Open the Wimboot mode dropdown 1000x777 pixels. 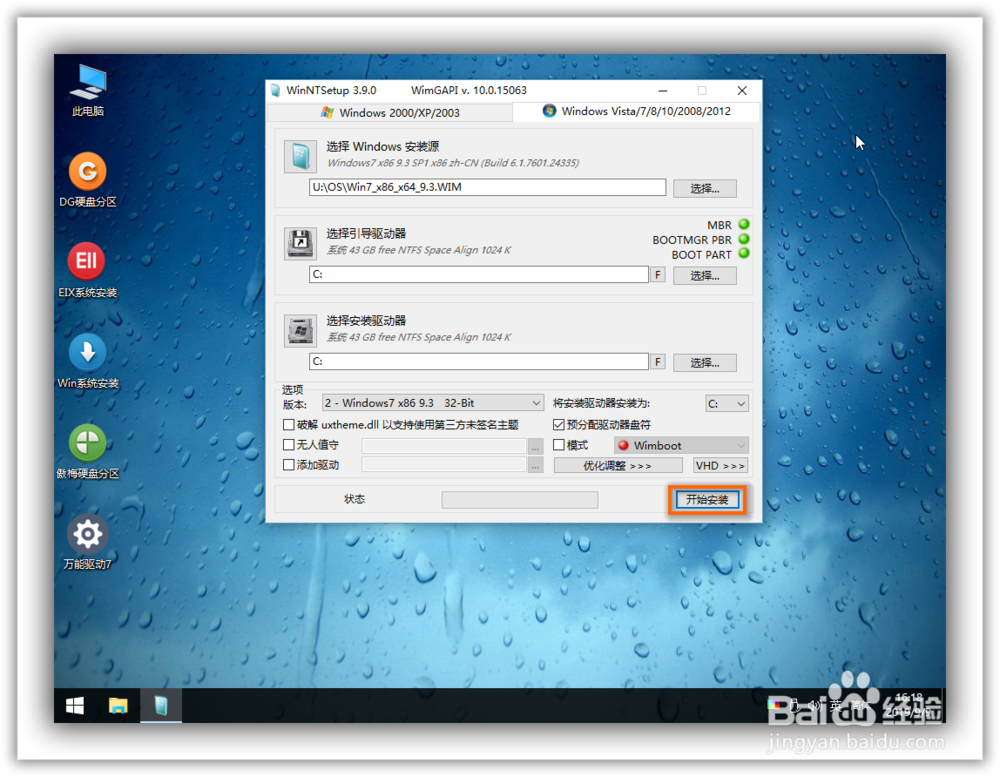[681, 445]
